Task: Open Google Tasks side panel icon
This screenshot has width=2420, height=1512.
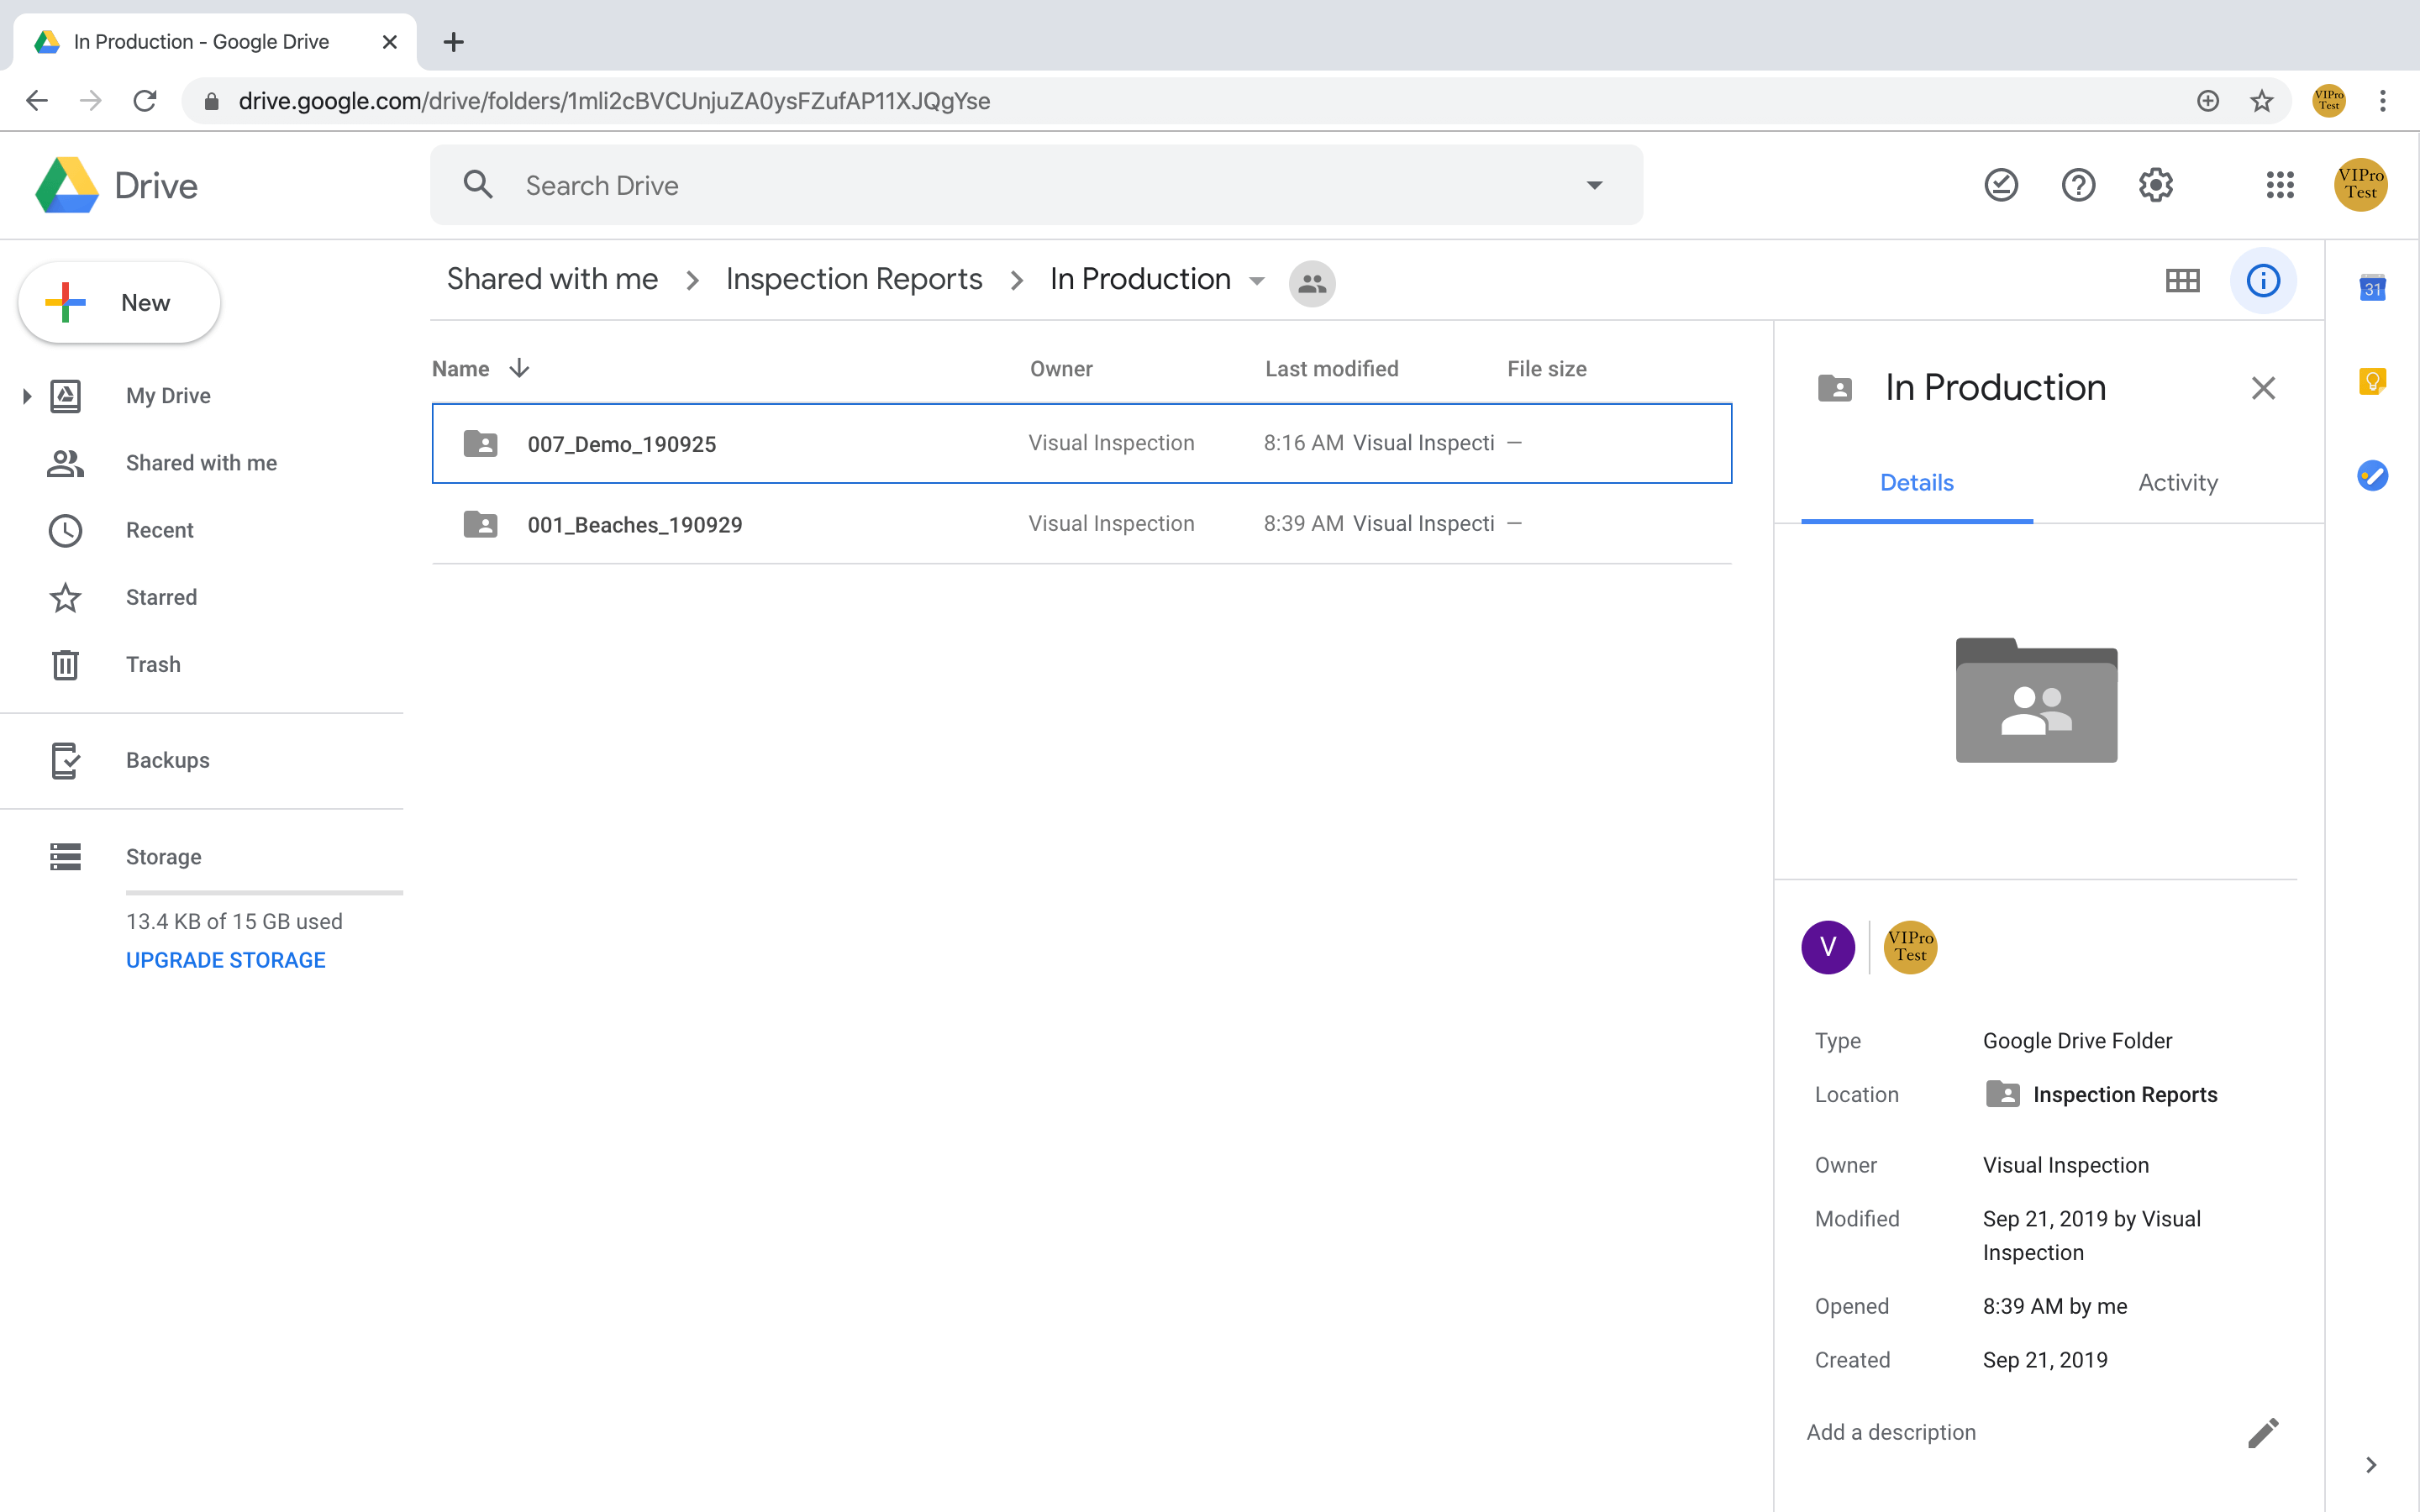Action: [2372, 475]
